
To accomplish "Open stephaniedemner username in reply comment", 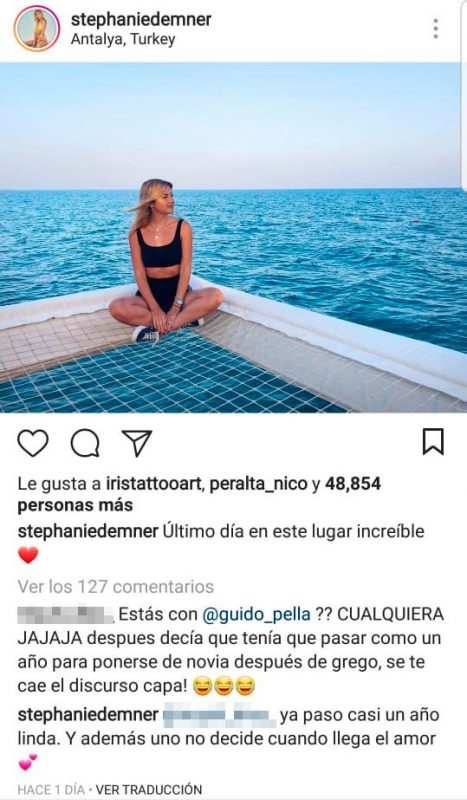I will (88, 715).
